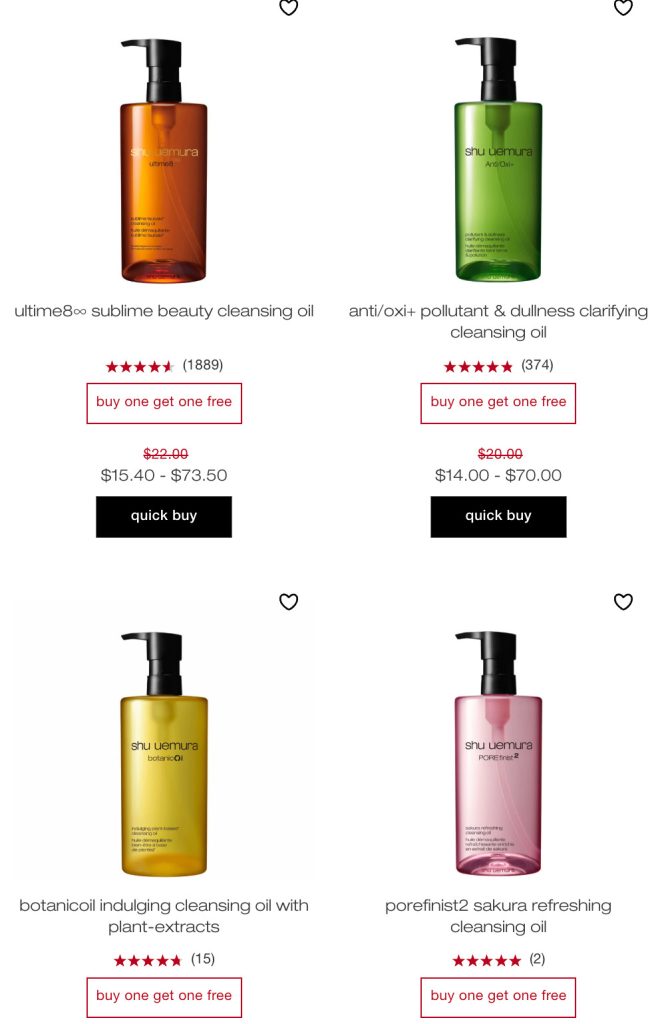Click quick buy for anti/oxi+ cleansing oil
Screen dimensions: 664x1024
[x=498, y=517]
